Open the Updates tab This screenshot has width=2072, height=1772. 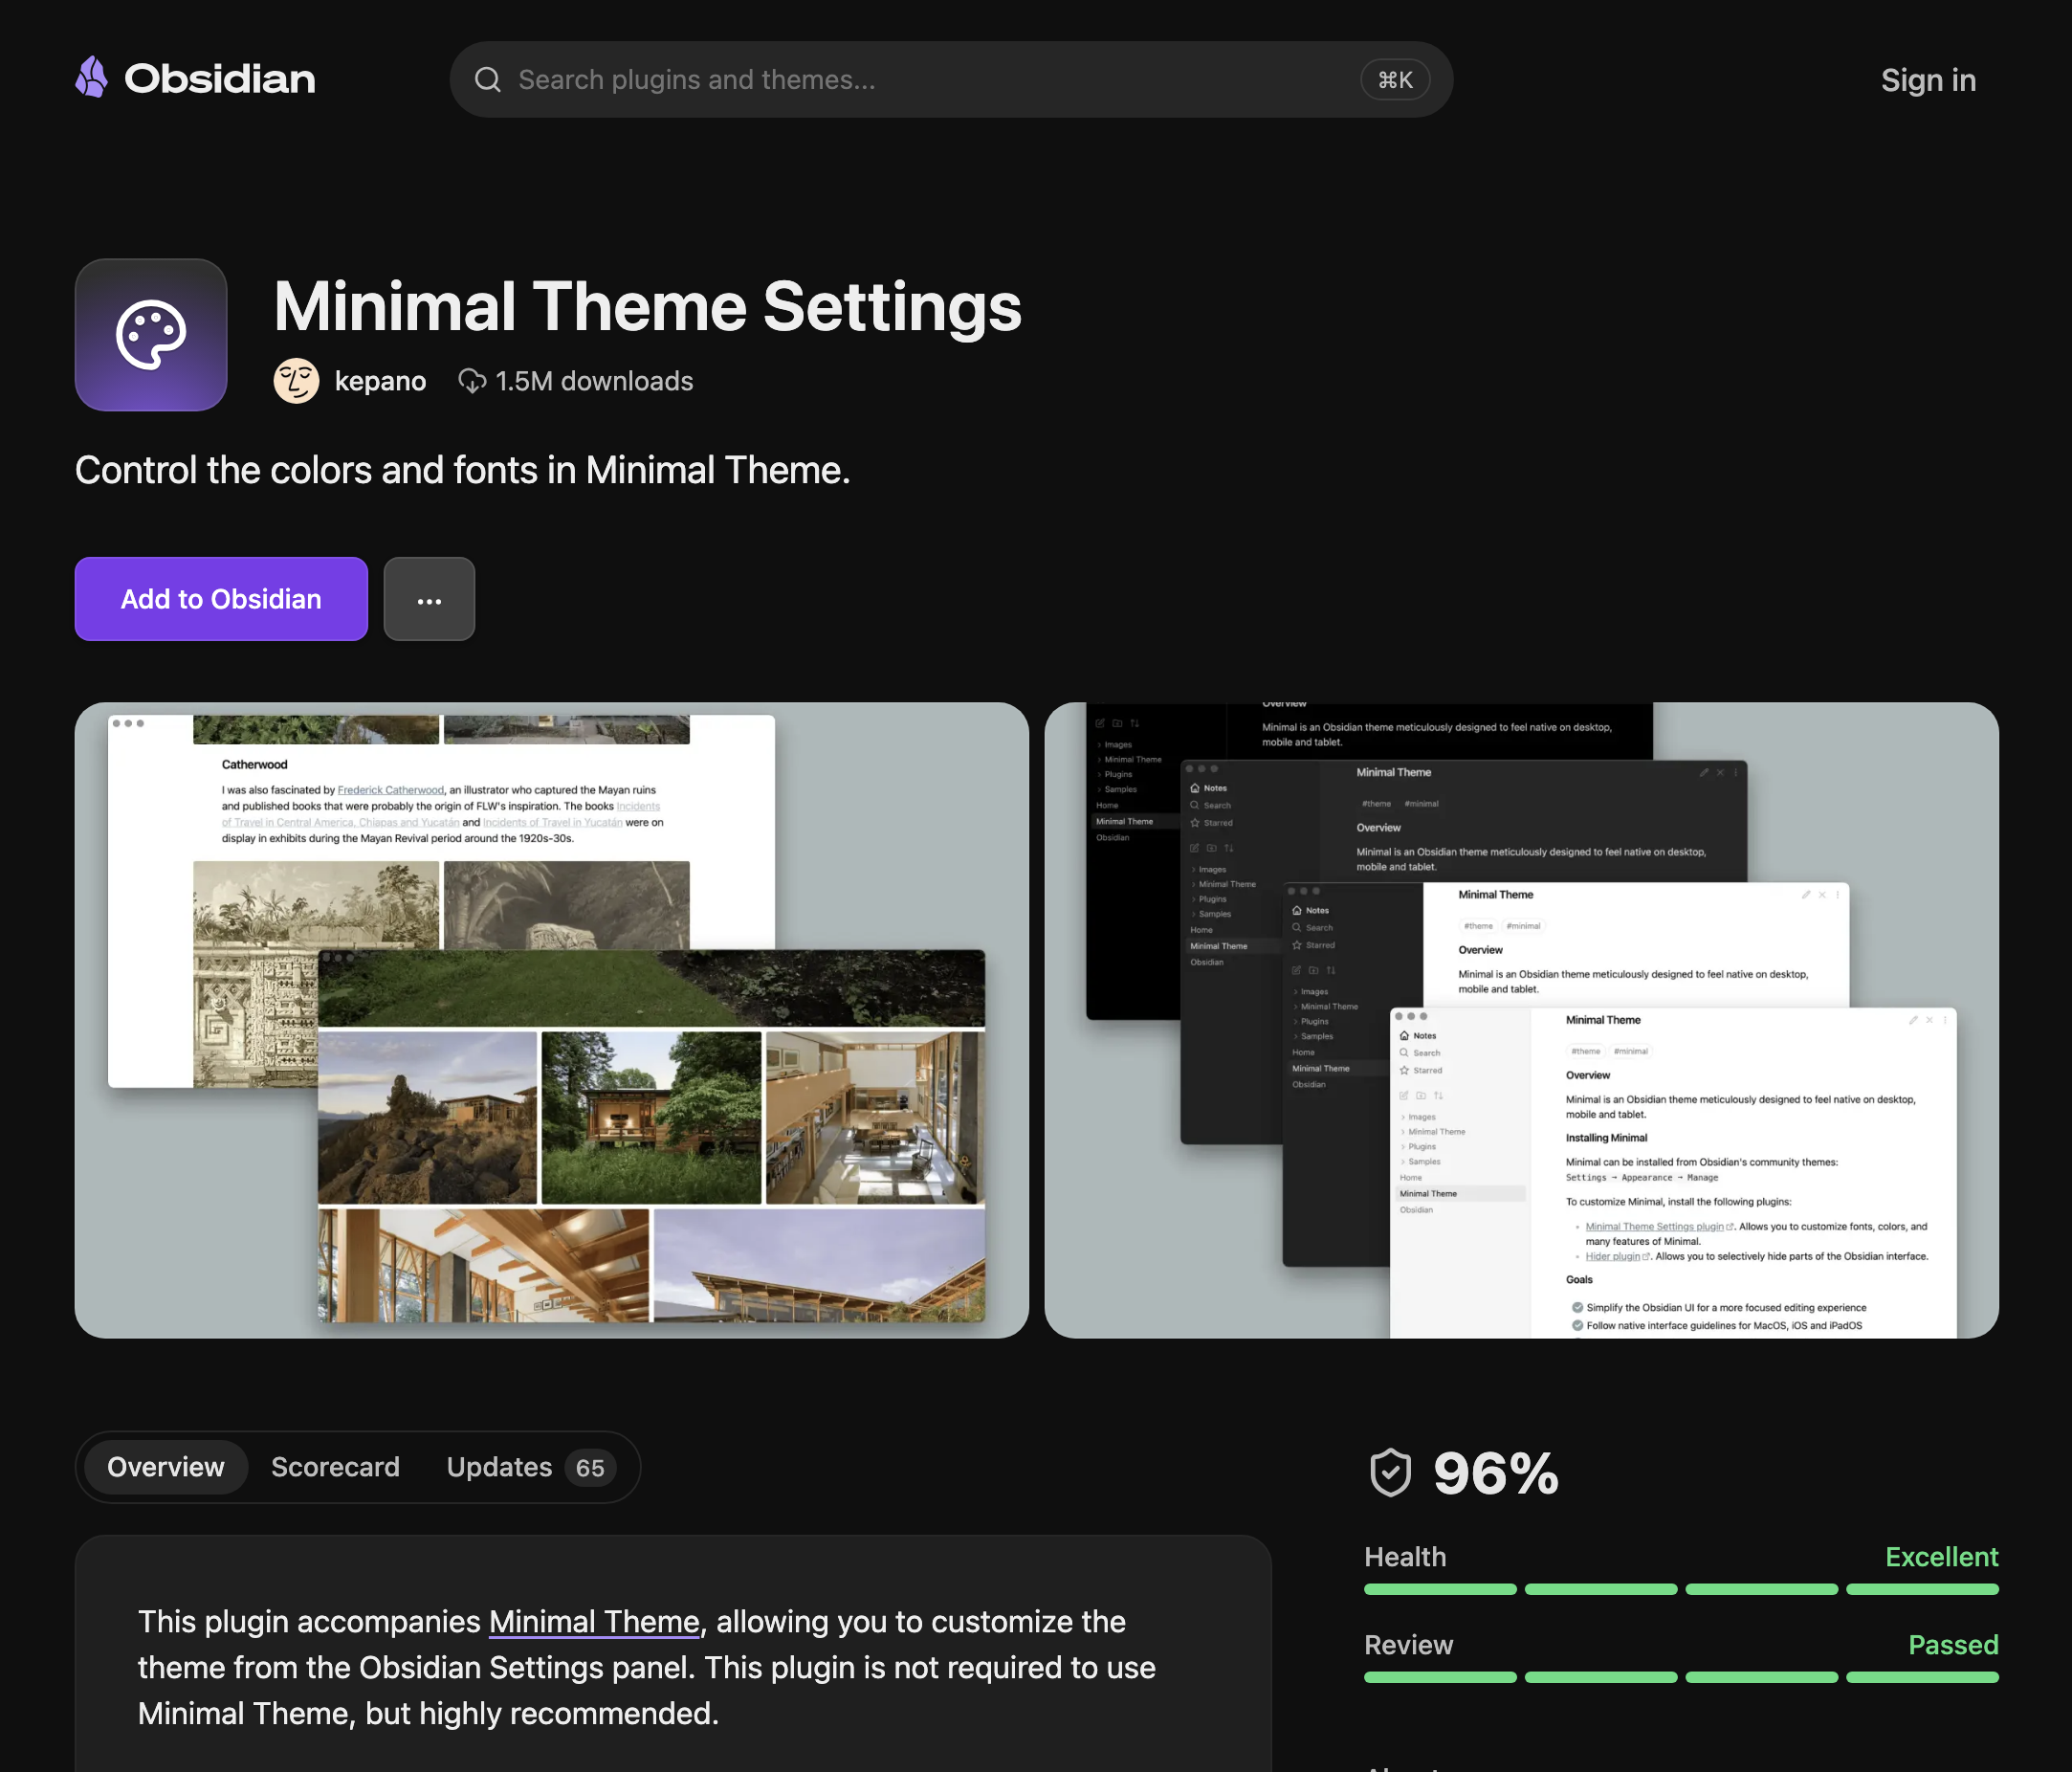pyautogui.click(x=529, y=1467)
